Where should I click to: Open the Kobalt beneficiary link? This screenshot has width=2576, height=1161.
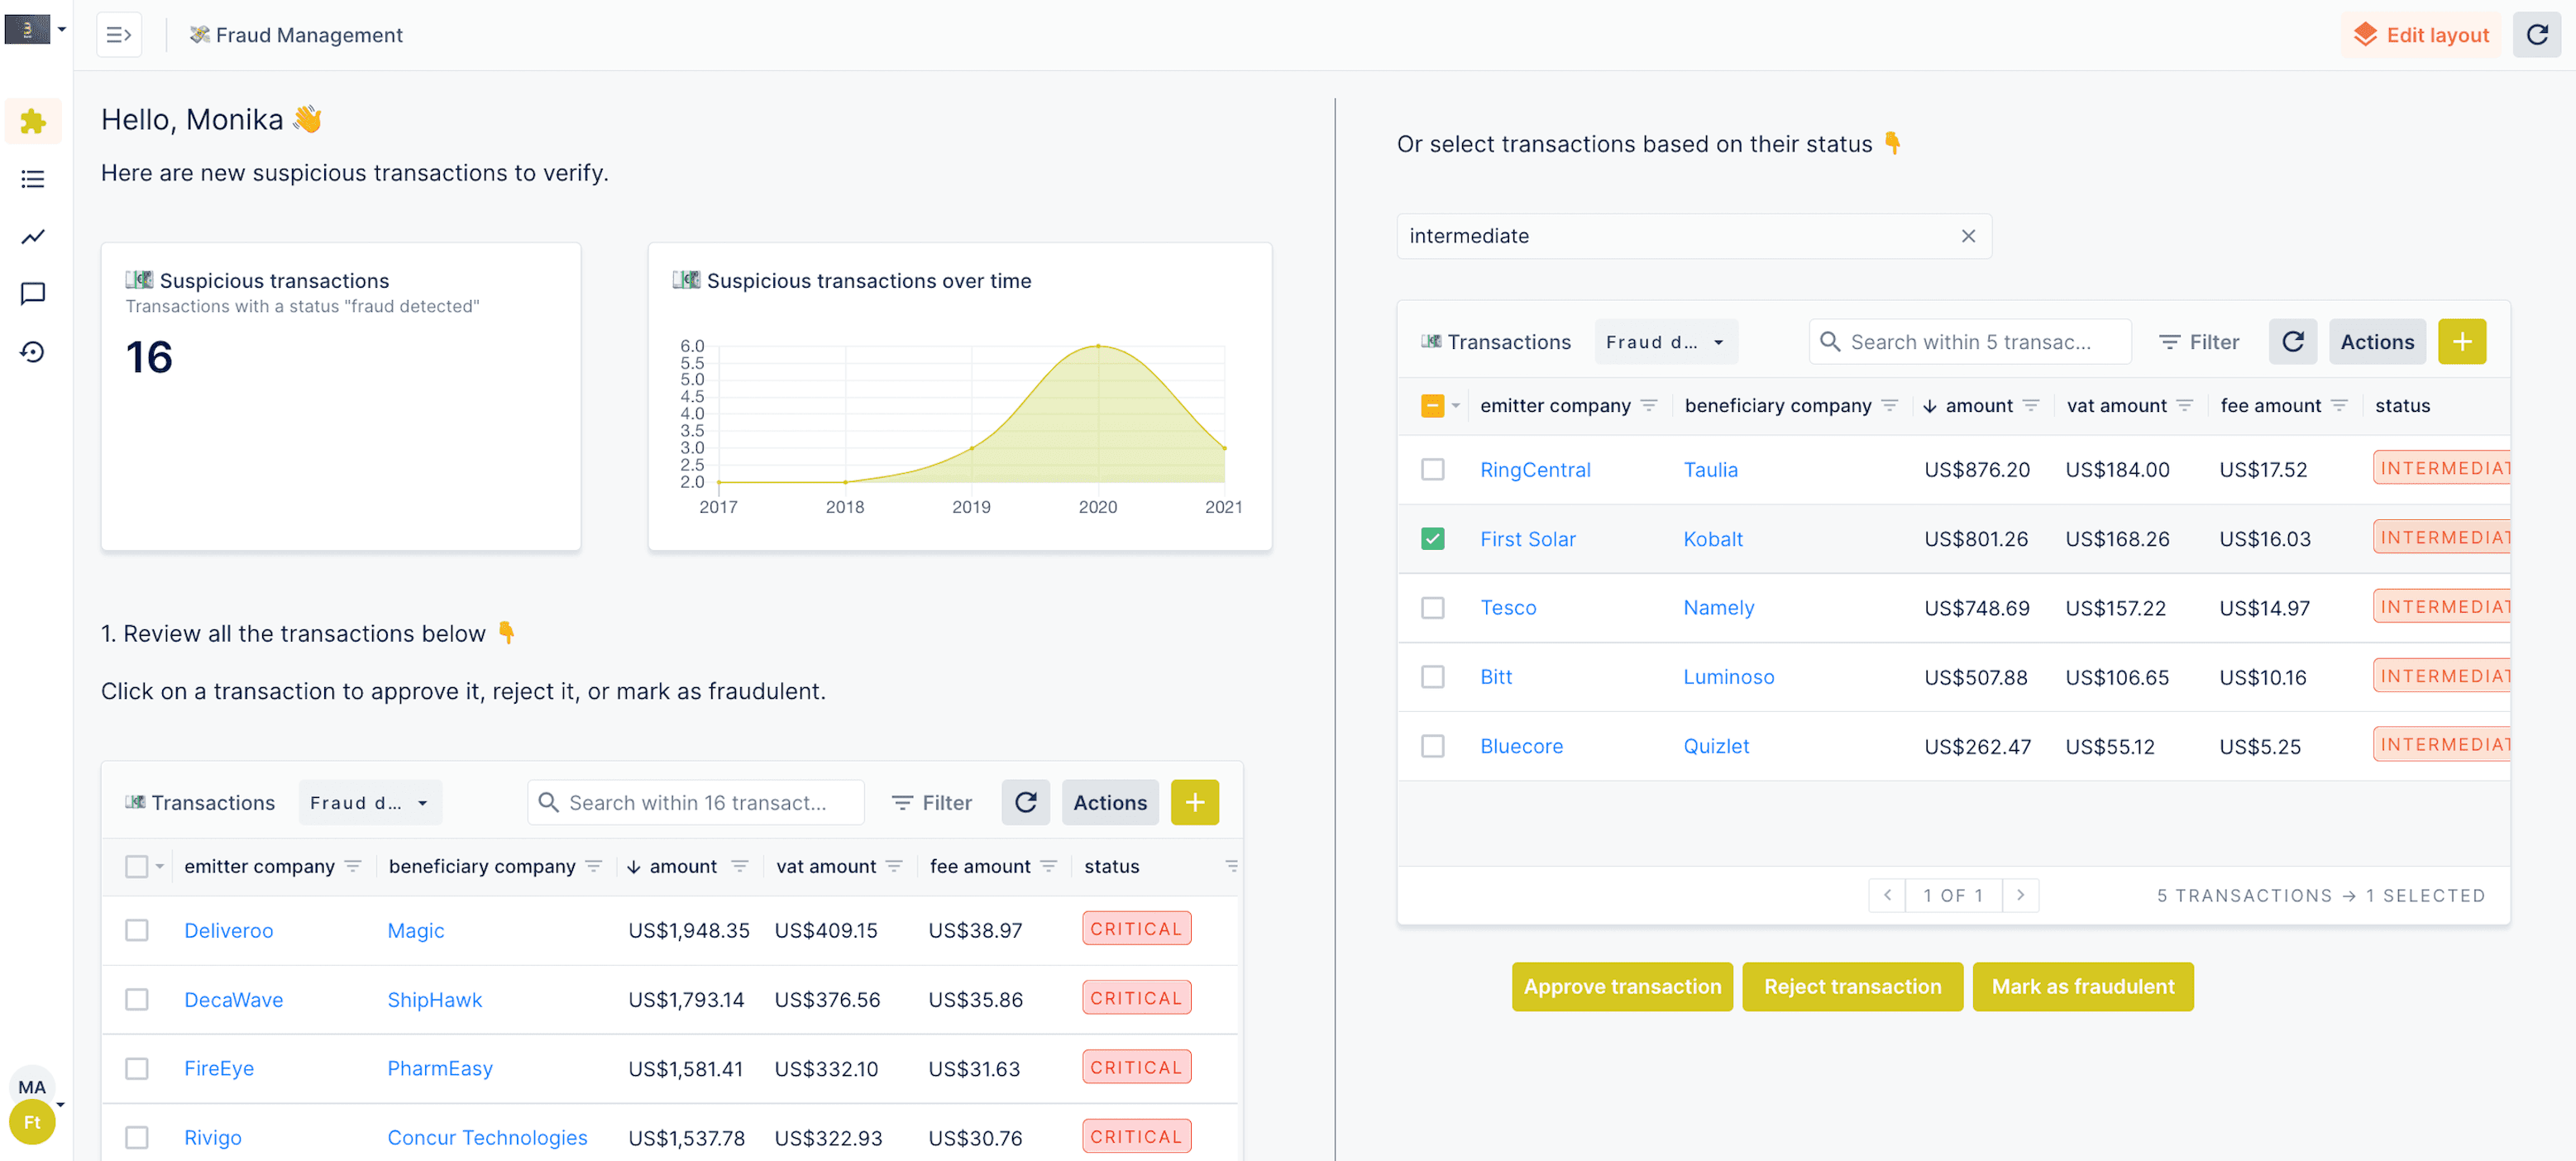[x=1712, y=538]
